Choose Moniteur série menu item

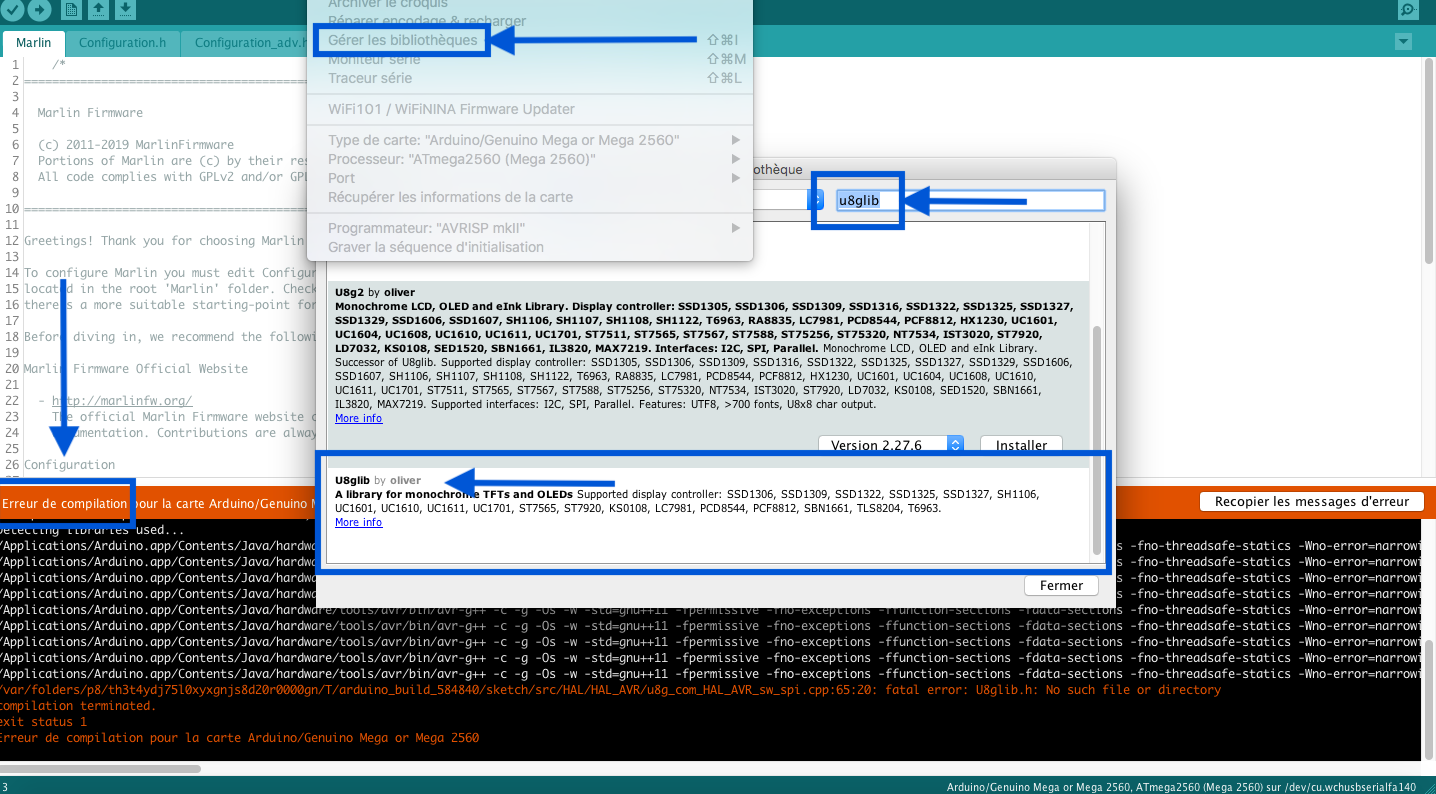[x=374, y=59]
